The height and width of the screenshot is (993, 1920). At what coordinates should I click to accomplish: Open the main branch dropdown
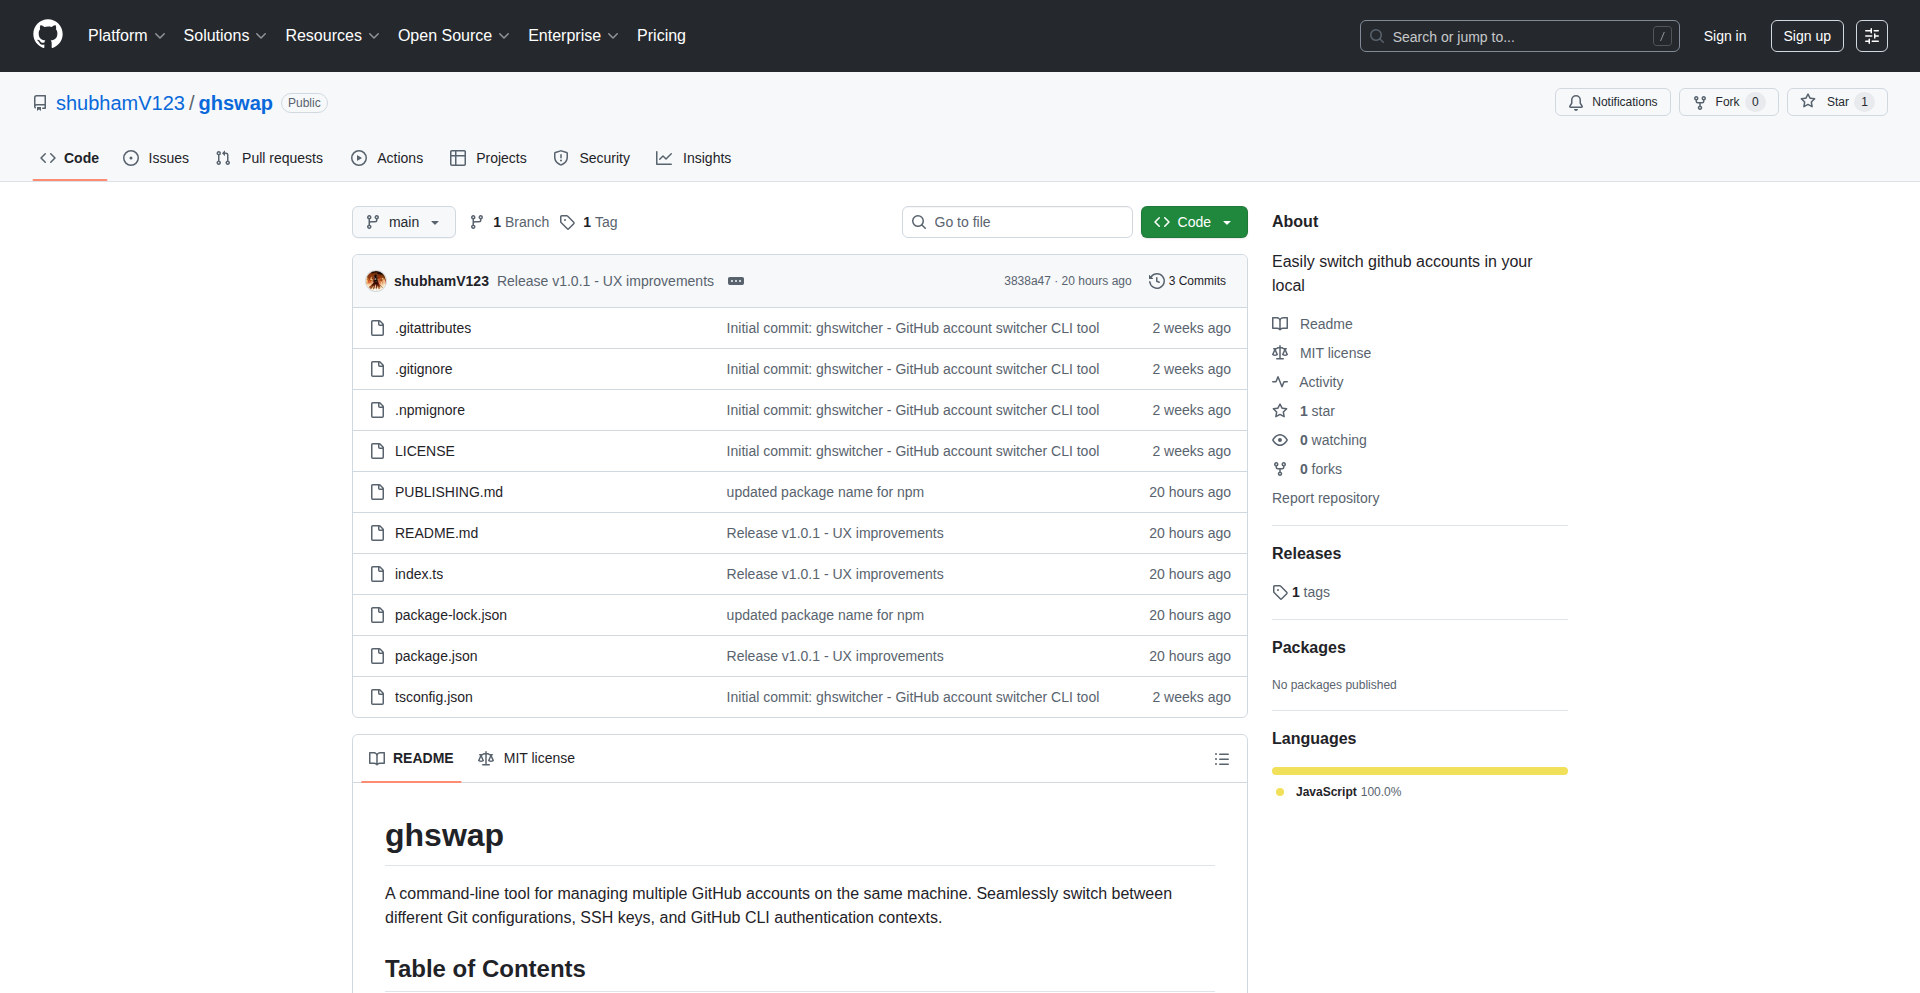click(403, 222)
